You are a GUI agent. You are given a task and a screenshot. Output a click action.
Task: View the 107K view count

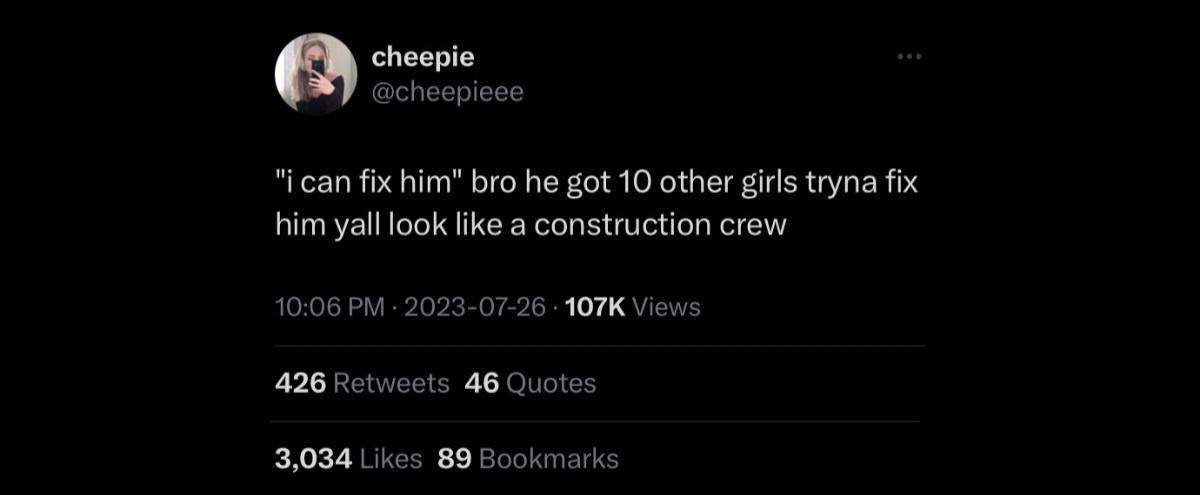click(595, 307)
